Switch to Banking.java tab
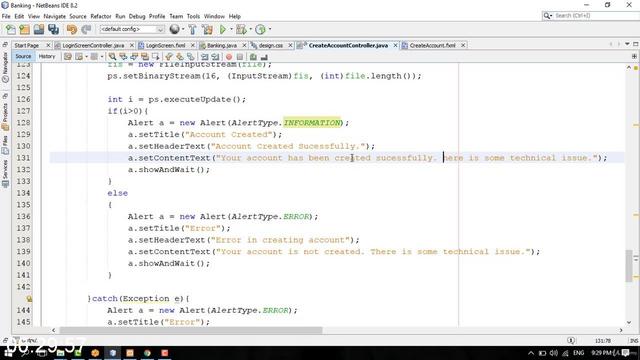The height and width of the screenshot is (360, 640). [x=222, y=45]
